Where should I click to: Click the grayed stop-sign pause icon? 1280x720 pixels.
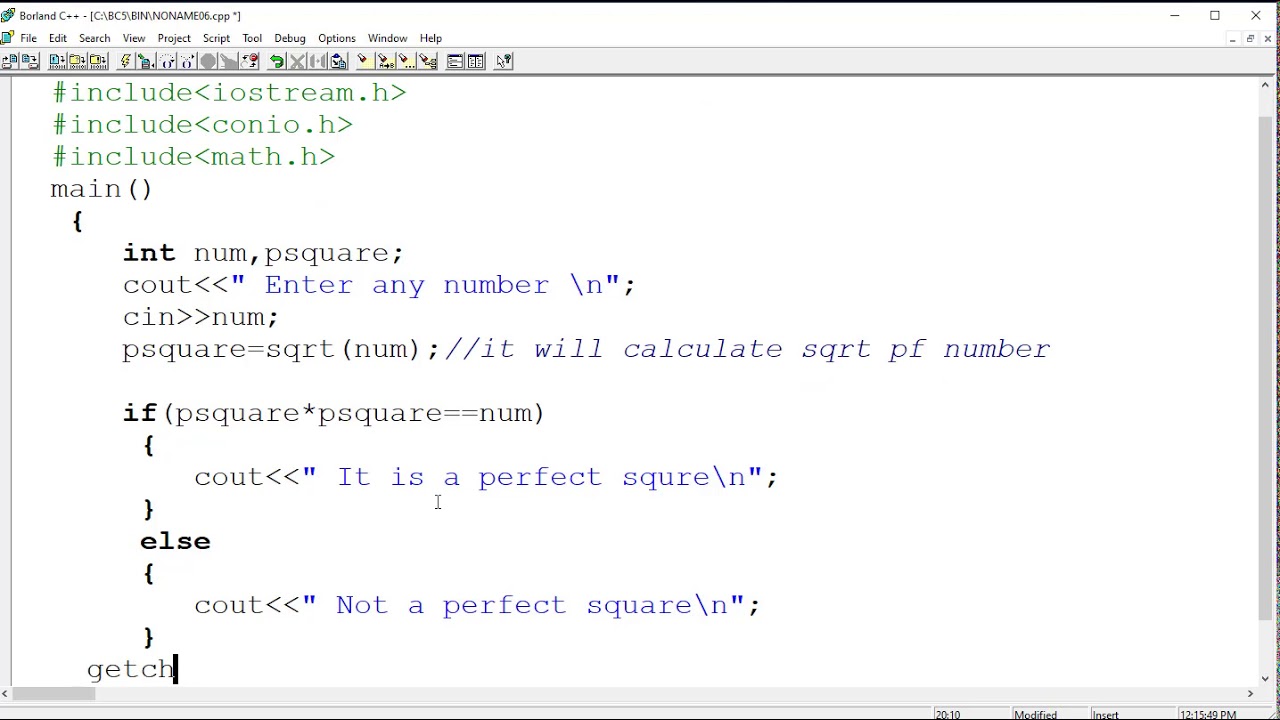(208, 61)
